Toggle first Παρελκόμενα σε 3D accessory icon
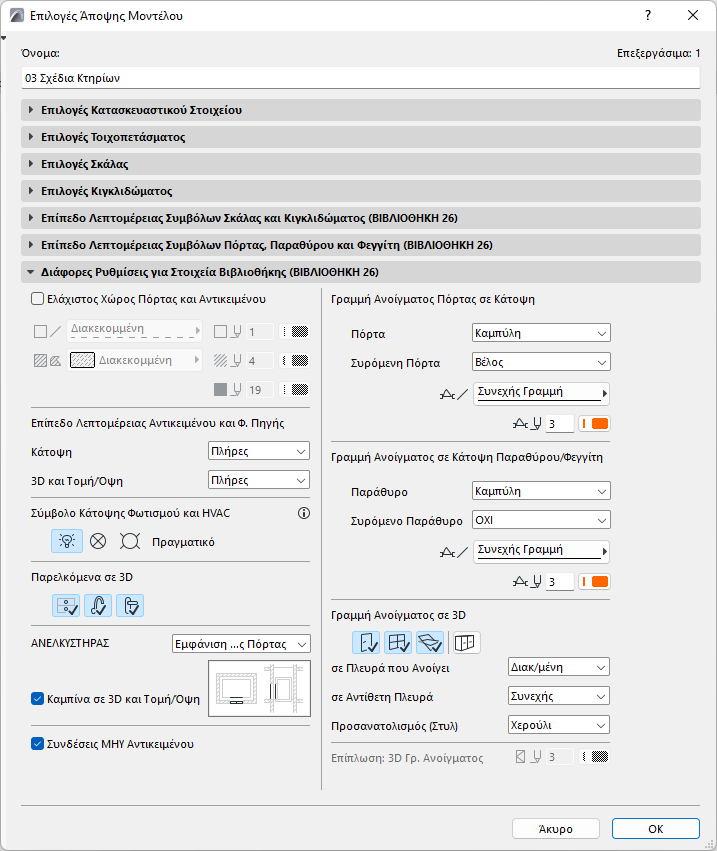Viewport: 717px width, 851px height. [x=66, y=606]
